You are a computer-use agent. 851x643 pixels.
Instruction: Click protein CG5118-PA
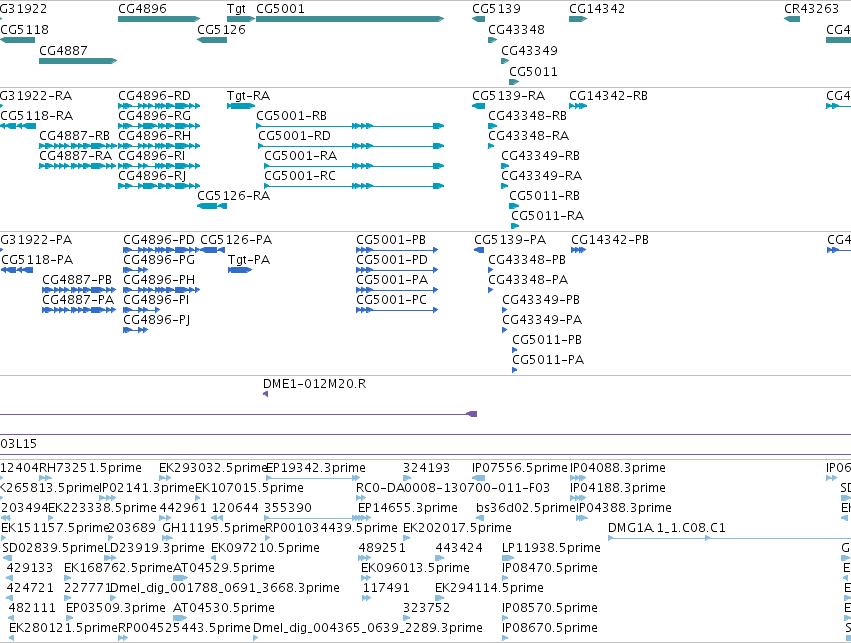point(17,270)
